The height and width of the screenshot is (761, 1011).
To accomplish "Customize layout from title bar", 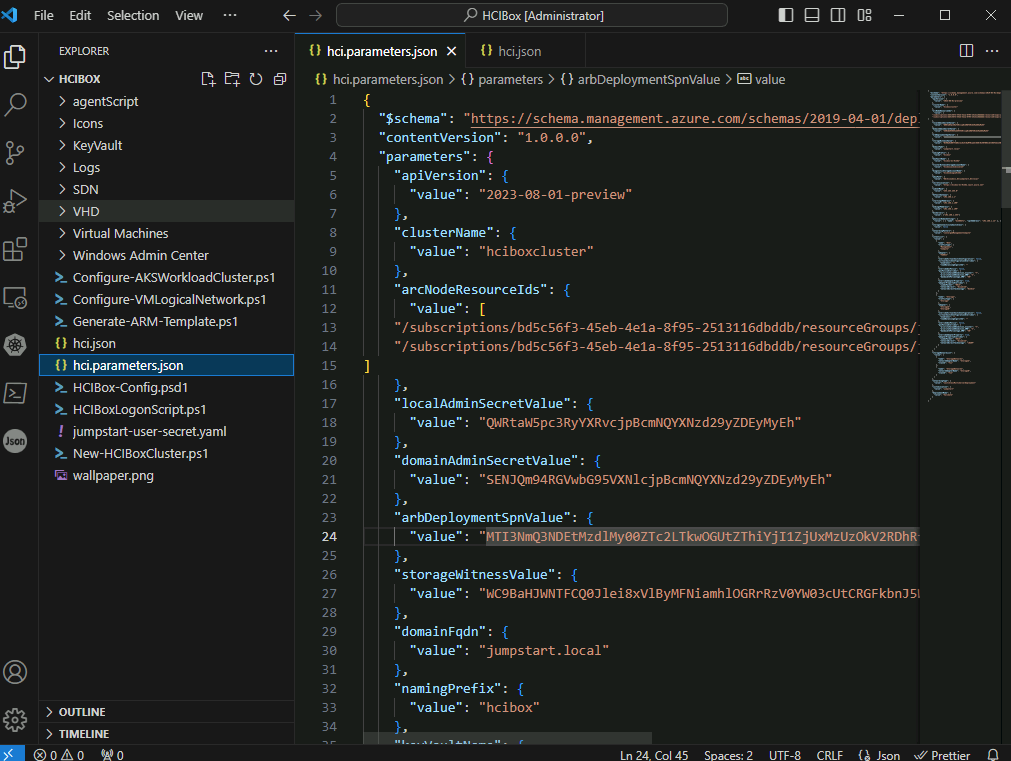I will point(865,15).
